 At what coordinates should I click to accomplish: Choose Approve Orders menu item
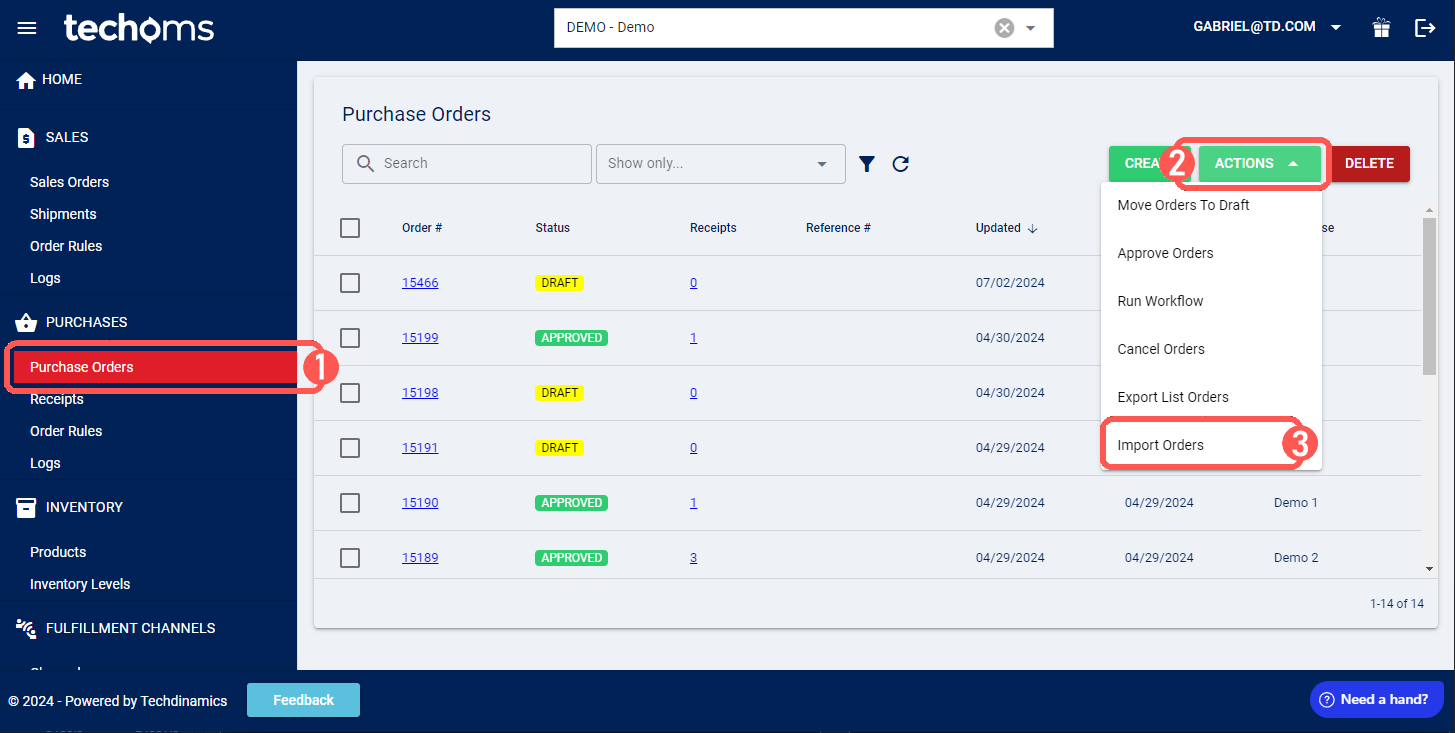pyautogui.click(x=1211, y=253)
